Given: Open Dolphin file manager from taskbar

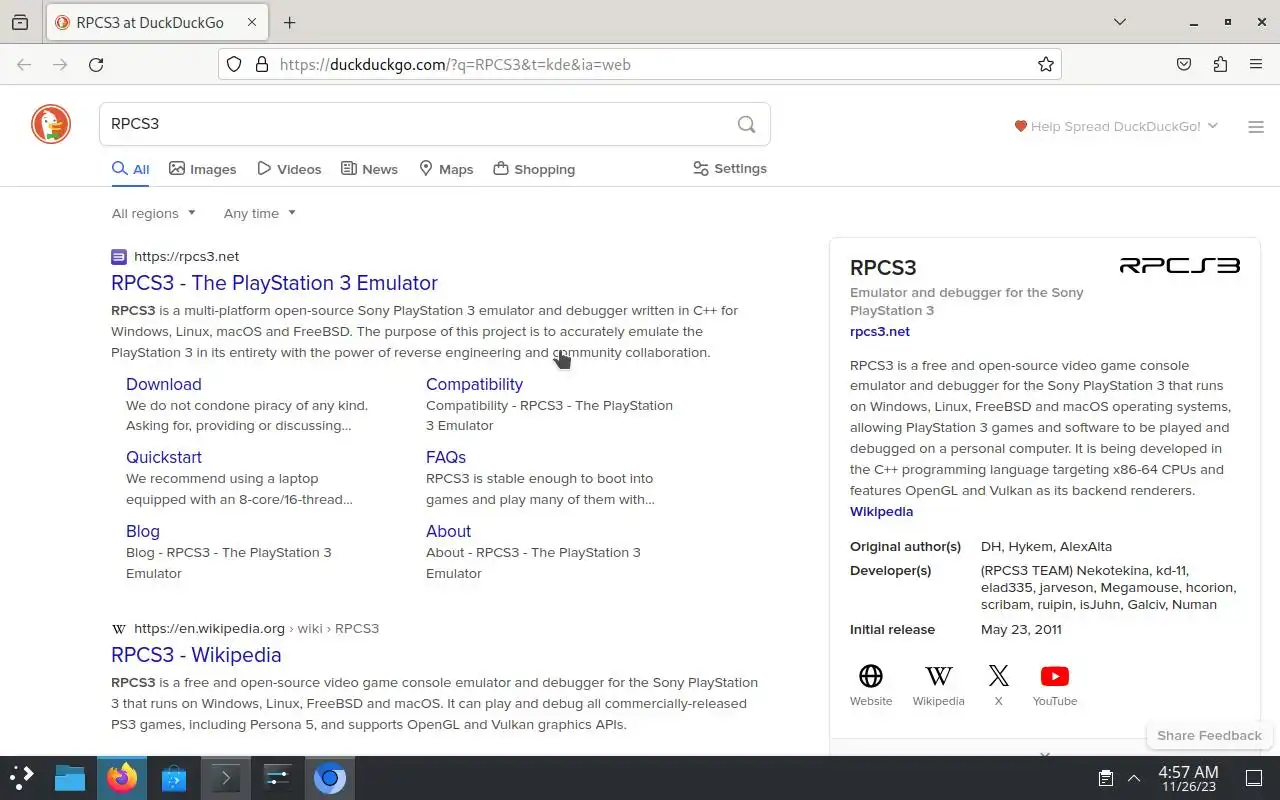Looking at the screenshot, I should [x=70, y=778].
